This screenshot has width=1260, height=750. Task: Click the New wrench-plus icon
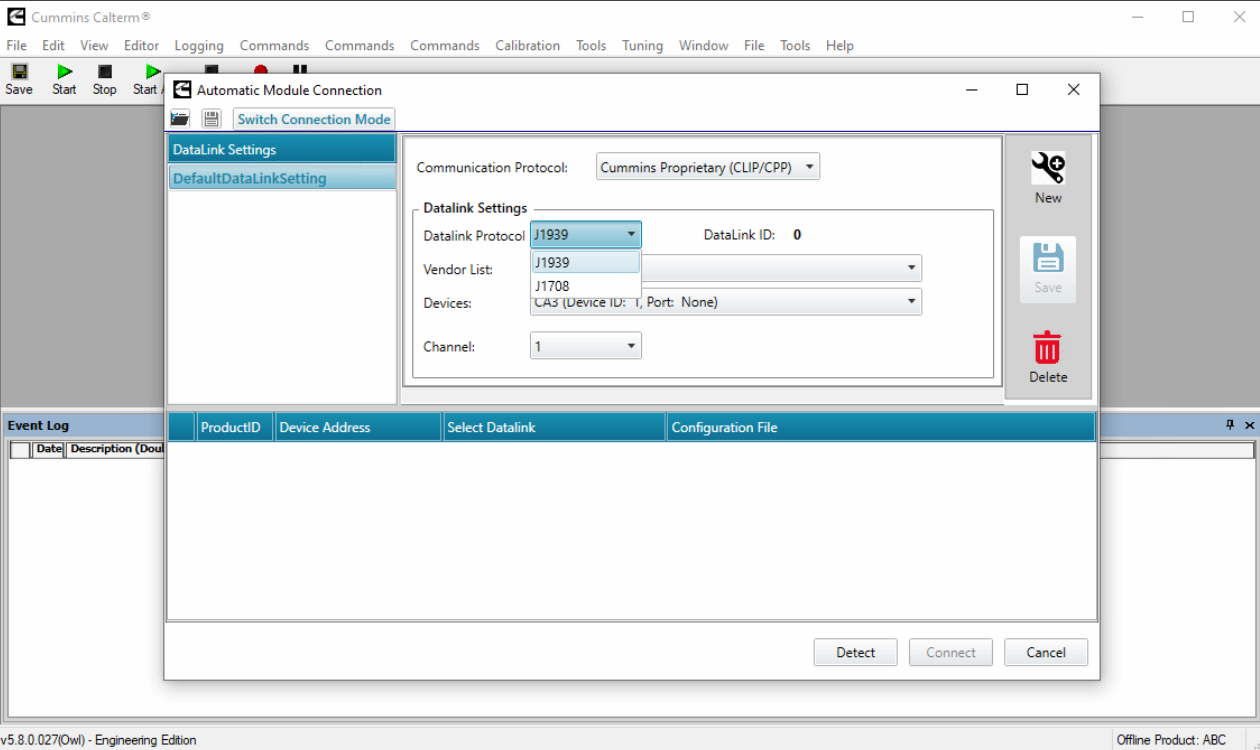1047,169
